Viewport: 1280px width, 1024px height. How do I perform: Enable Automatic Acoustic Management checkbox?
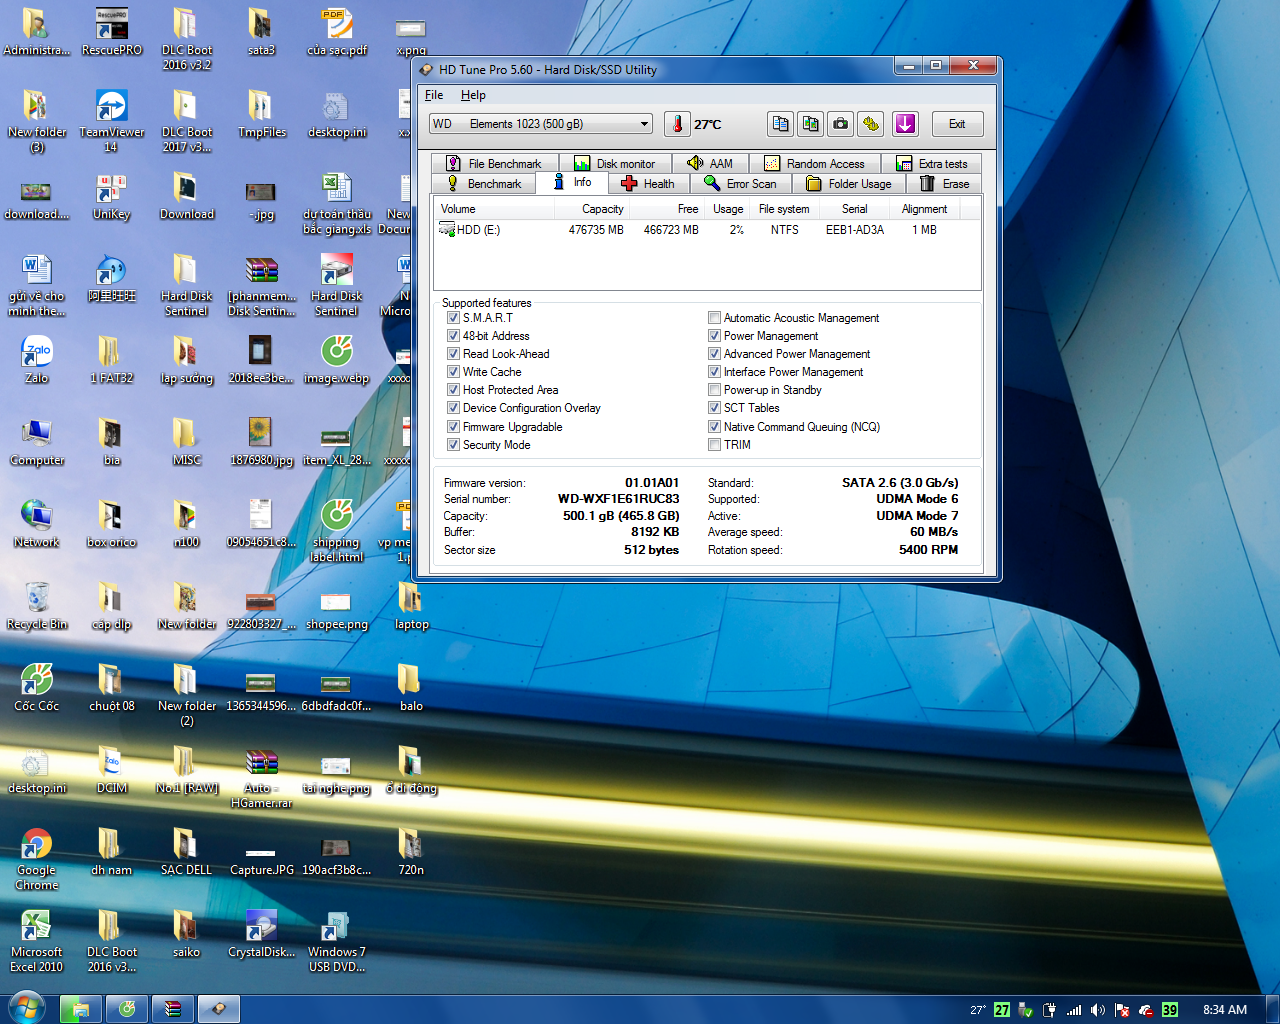coord(714,318)
